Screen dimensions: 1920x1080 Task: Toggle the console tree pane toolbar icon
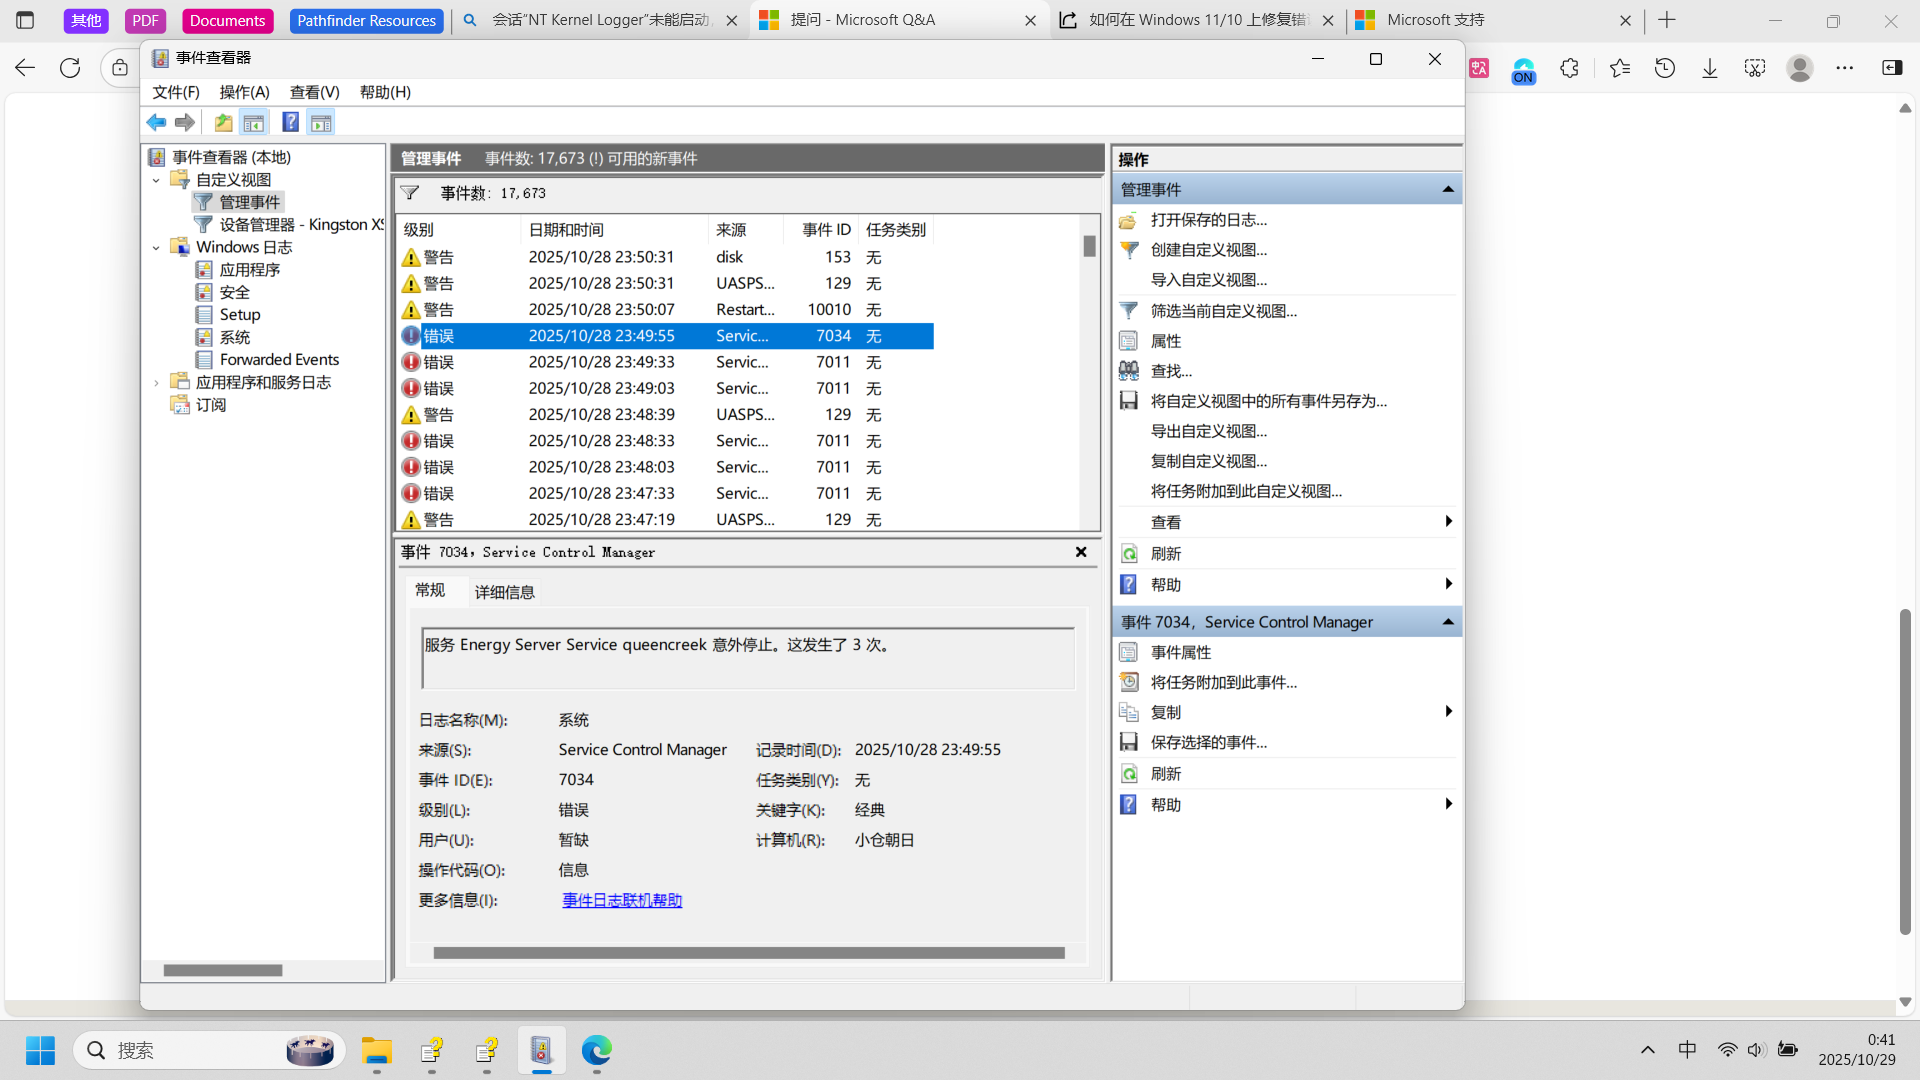(x=254, y=122)
